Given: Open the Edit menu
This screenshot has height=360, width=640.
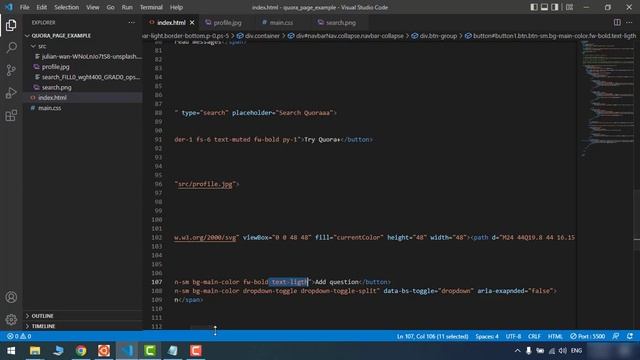Looking at the screenshot, I should [x=42, y=7].
